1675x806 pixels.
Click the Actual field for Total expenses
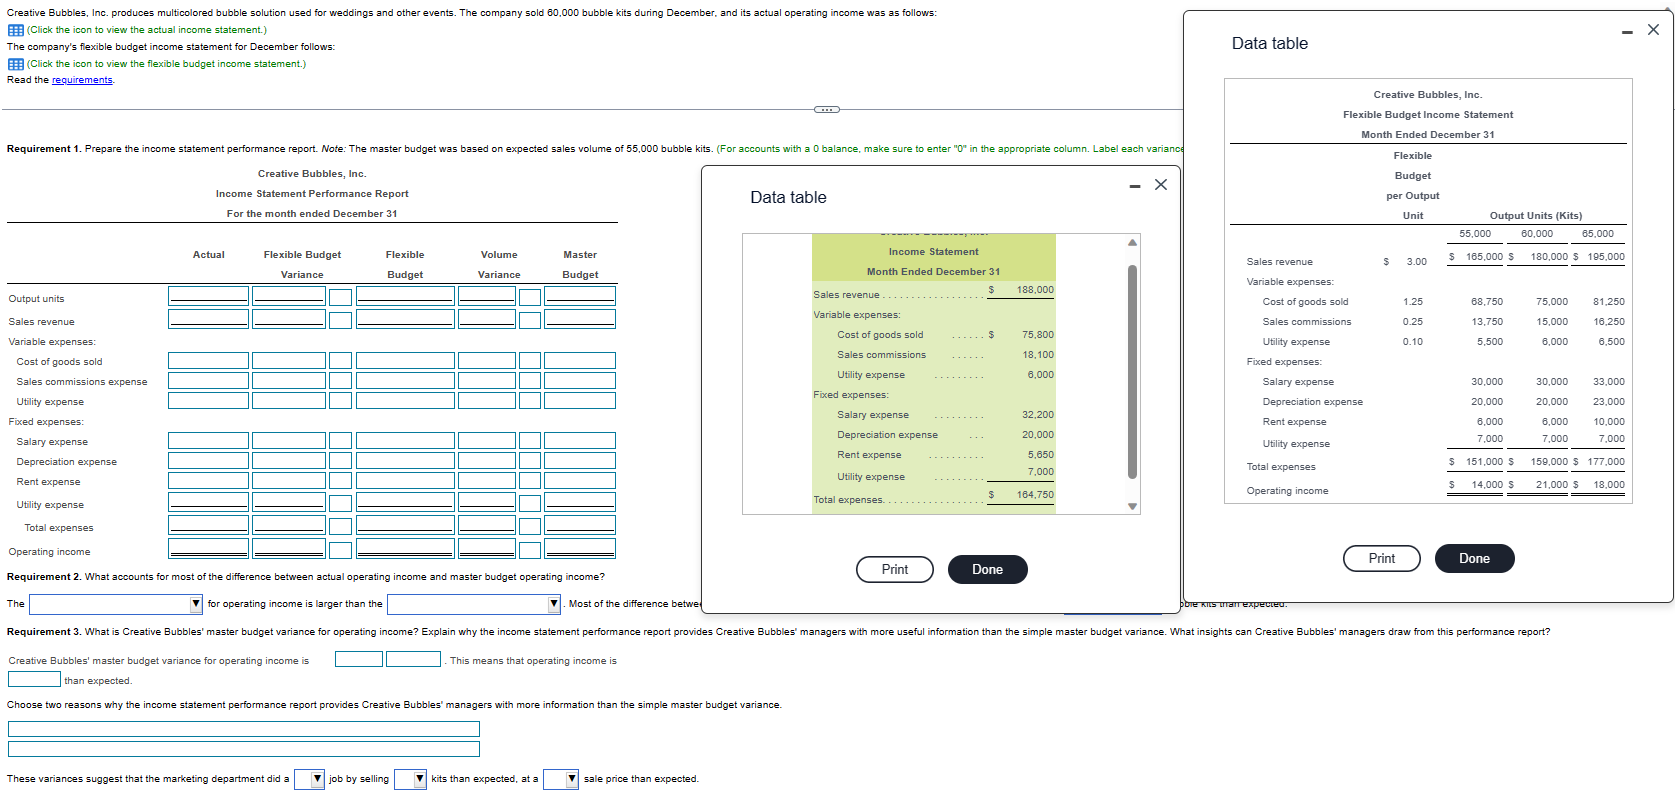click(x=208, y=526)
